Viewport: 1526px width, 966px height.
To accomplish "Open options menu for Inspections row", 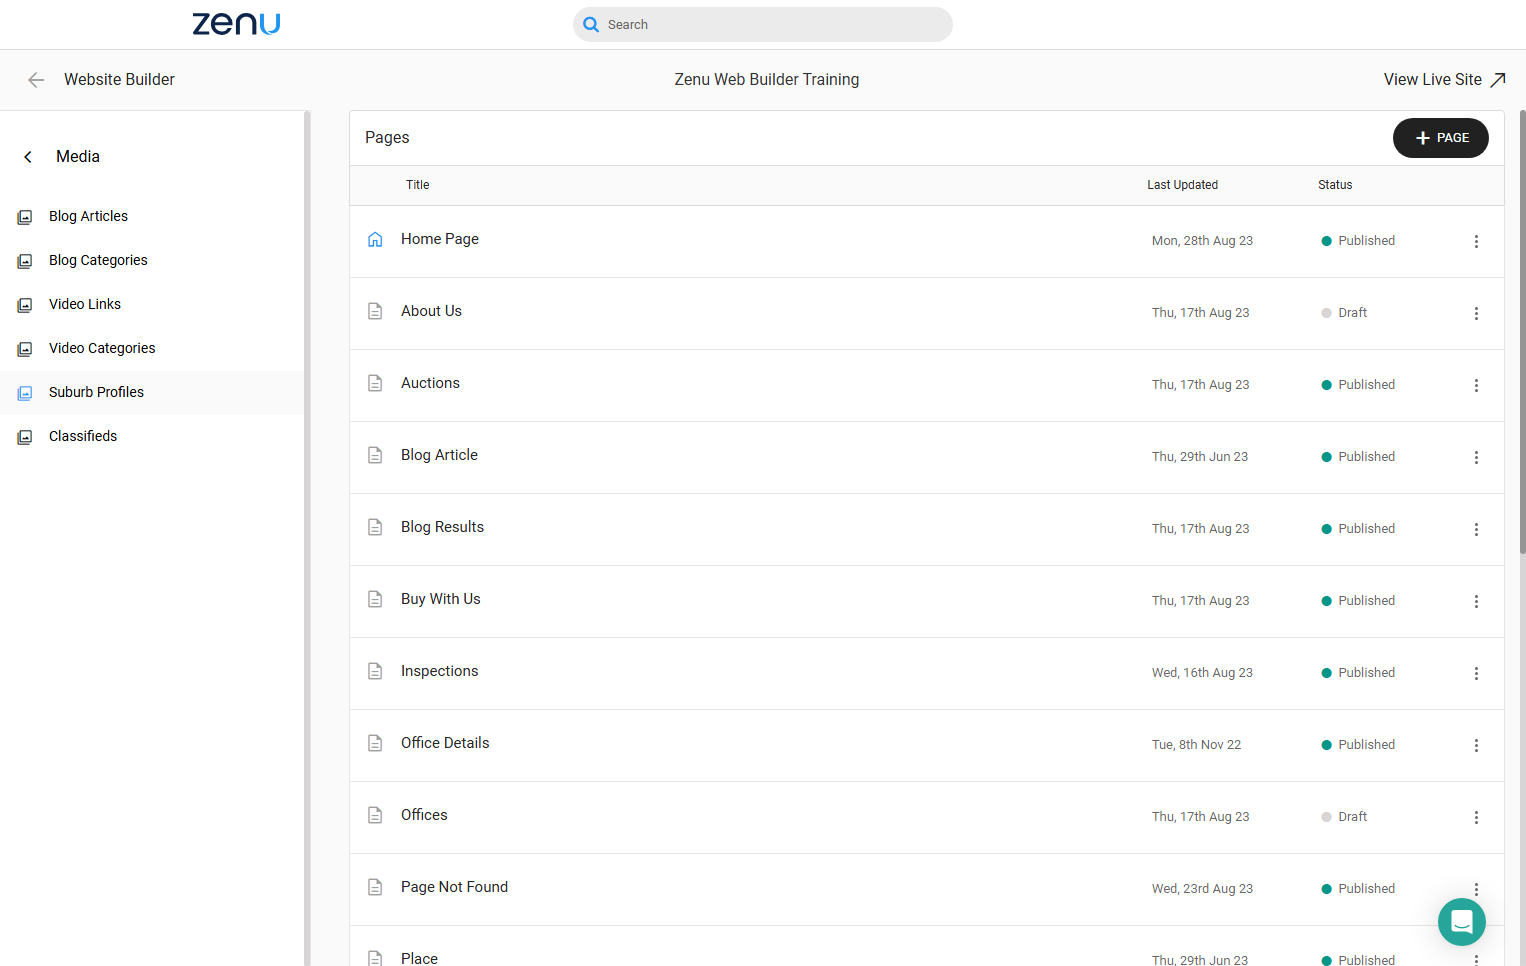I will coord(1476,673).
